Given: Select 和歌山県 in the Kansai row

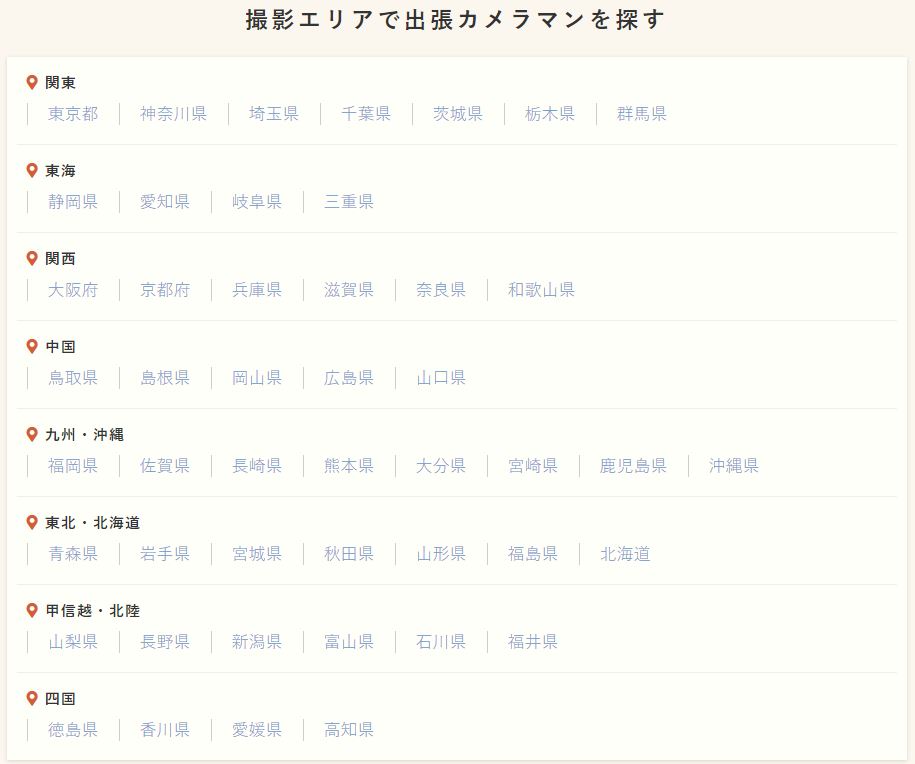Looking at the screenshot, I should pos(542,290).
